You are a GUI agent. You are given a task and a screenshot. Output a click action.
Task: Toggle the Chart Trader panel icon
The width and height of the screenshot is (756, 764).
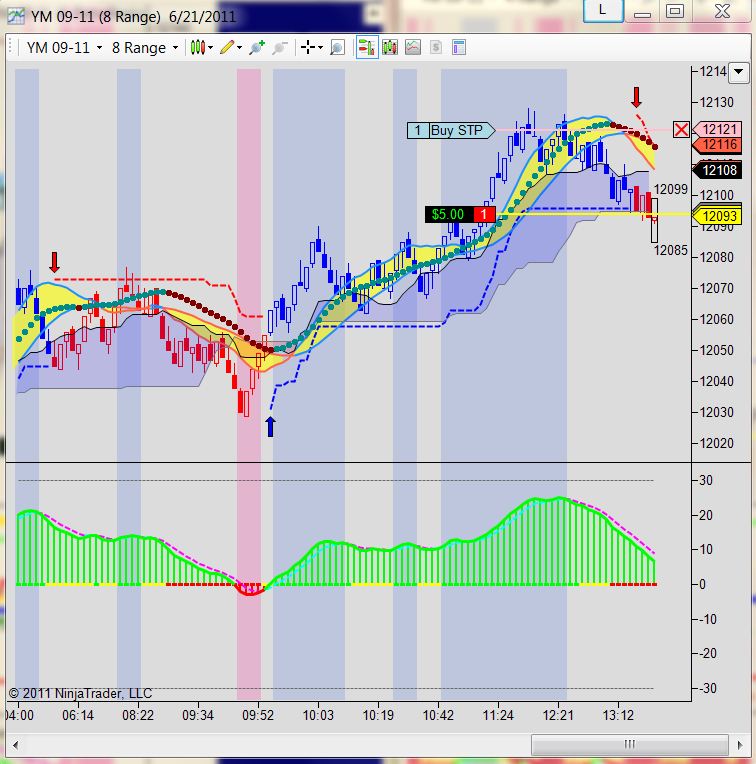(367, 47)
